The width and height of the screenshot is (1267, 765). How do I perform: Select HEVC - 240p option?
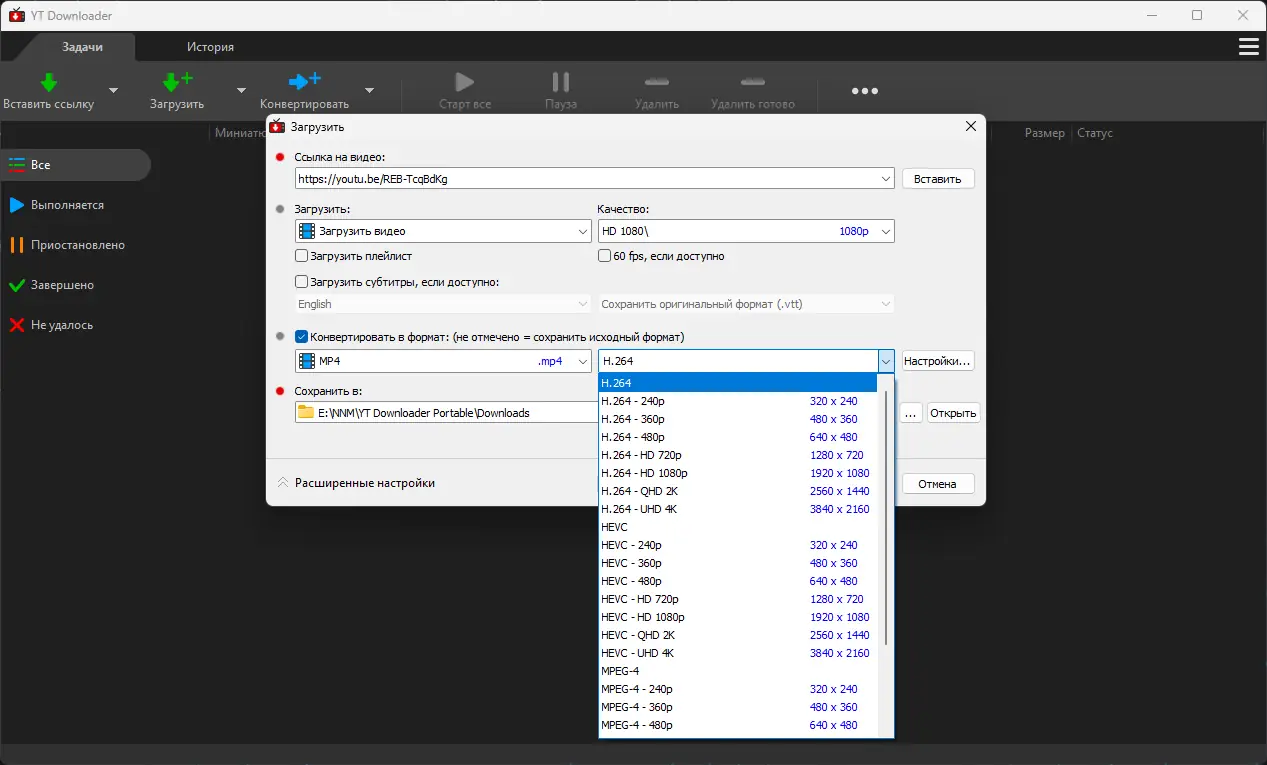click(x=738, y=545)
